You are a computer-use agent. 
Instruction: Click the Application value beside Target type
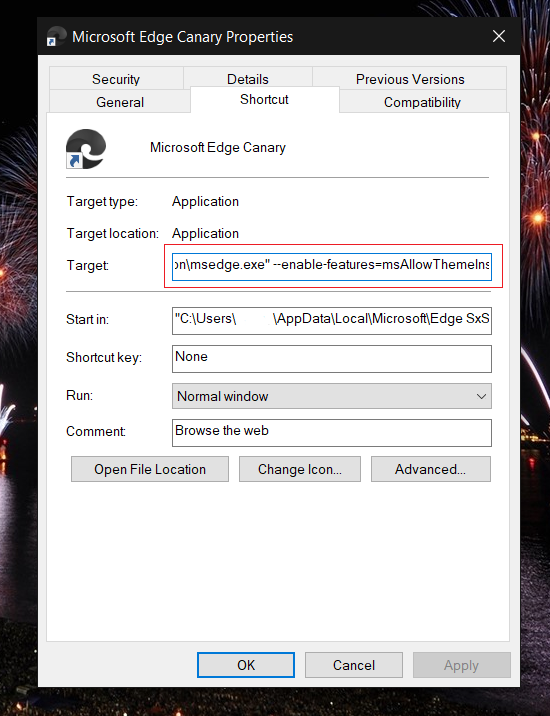205,201
